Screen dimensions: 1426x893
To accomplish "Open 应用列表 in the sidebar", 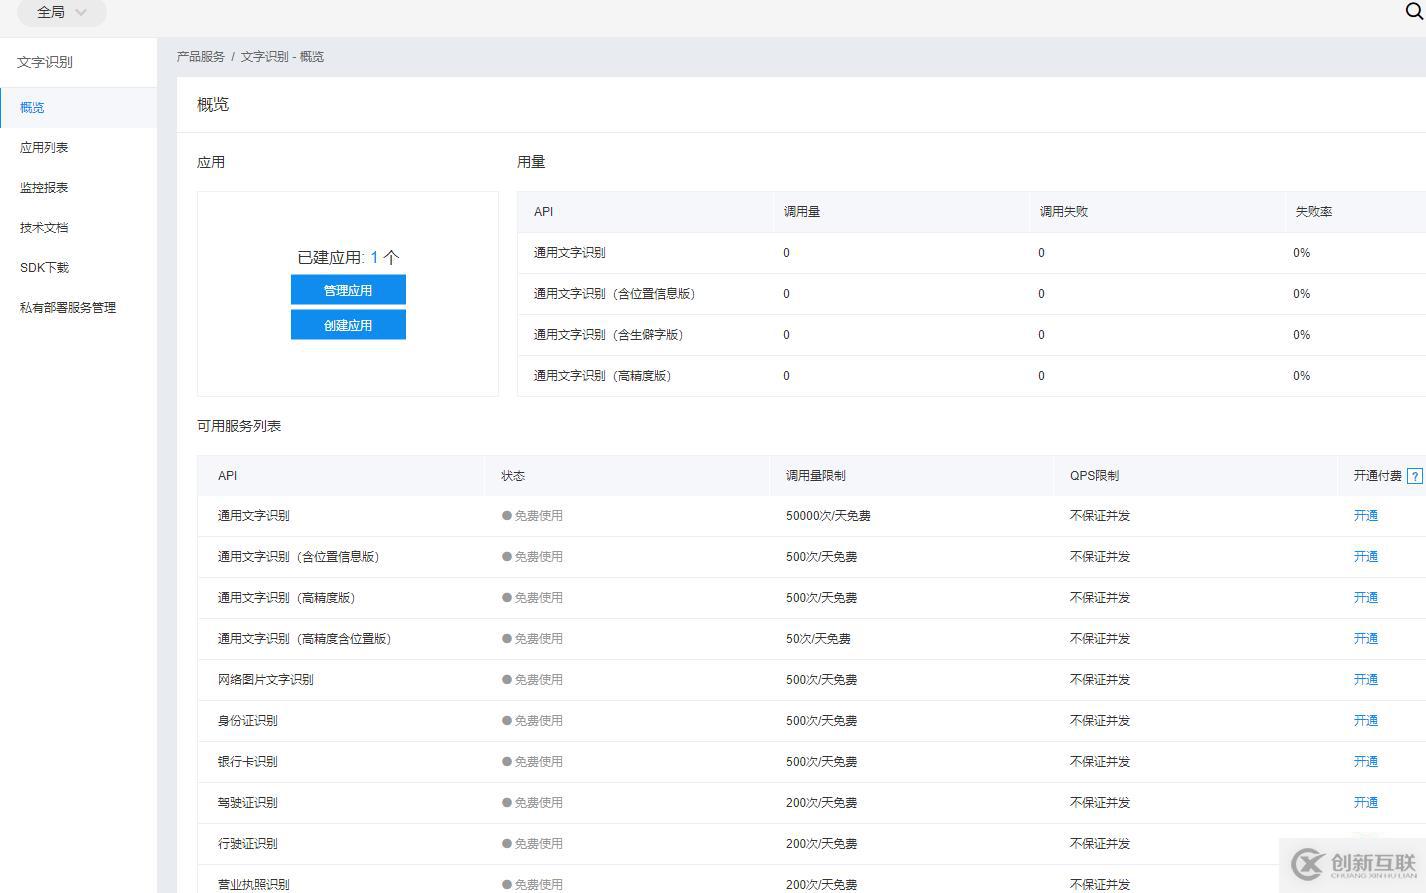I will (x=44, y=147).
